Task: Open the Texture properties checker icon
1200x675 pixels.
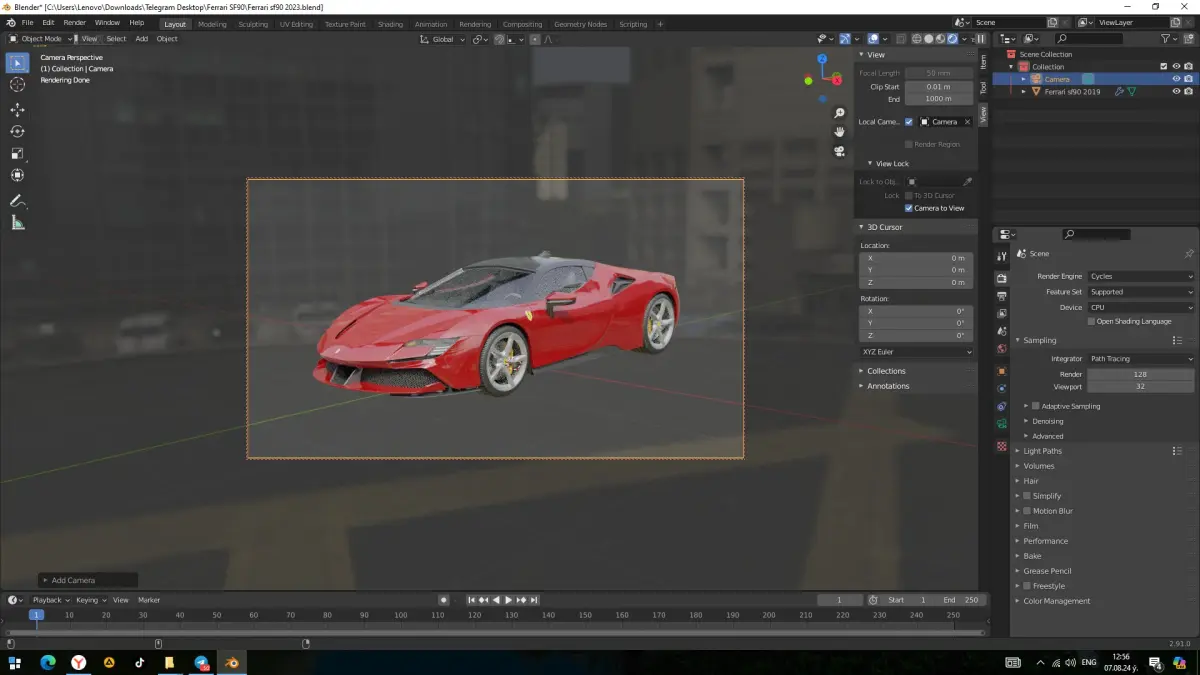Action: 1002,447
